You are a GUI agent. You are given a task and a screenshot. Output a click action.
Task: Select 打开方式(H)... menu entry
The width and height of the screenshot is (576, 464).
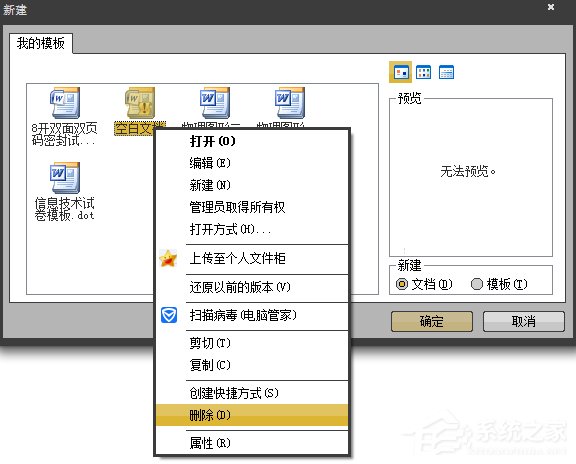tap(252, 230)
